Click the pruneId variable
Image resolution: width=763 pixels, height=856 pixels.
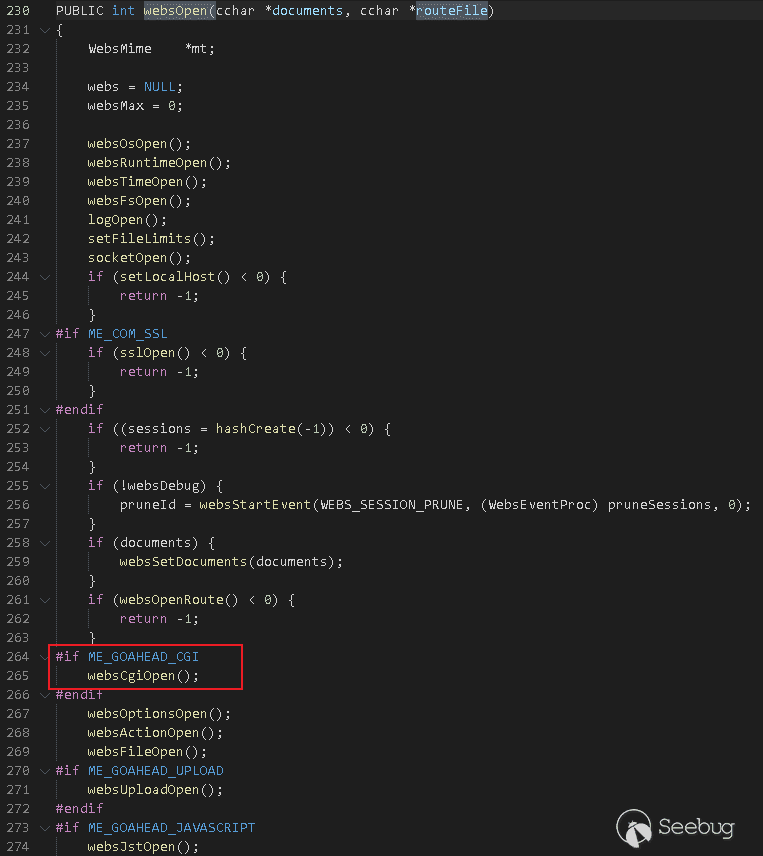coord(147,505)
